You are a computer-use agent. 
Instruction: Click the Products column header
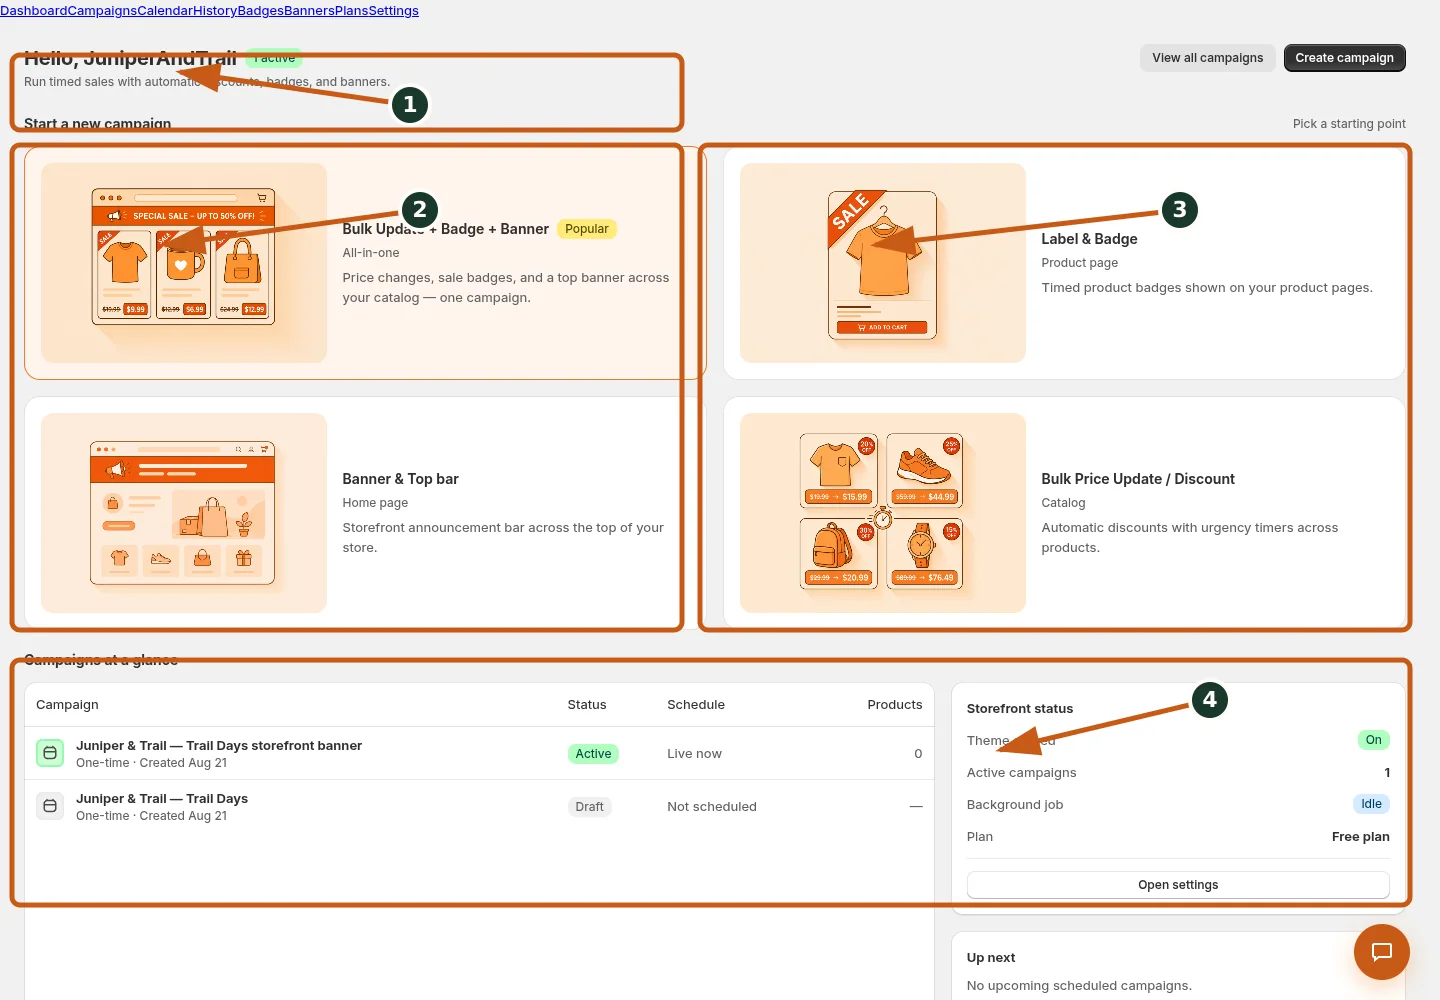pos(895,705)
